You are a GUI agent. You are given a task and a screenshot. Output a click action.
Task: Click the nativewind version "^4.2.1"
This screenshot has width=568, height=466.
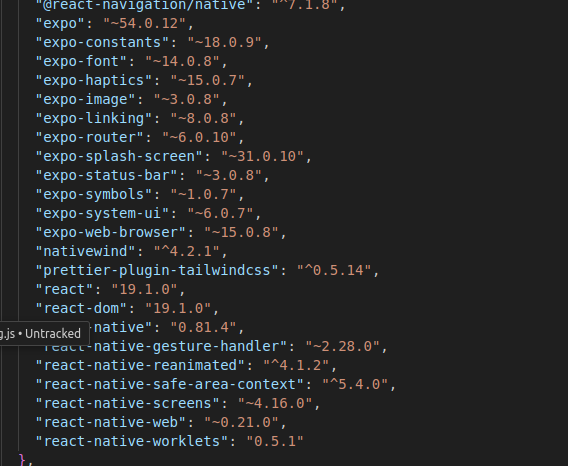click(x=186, y=251)
